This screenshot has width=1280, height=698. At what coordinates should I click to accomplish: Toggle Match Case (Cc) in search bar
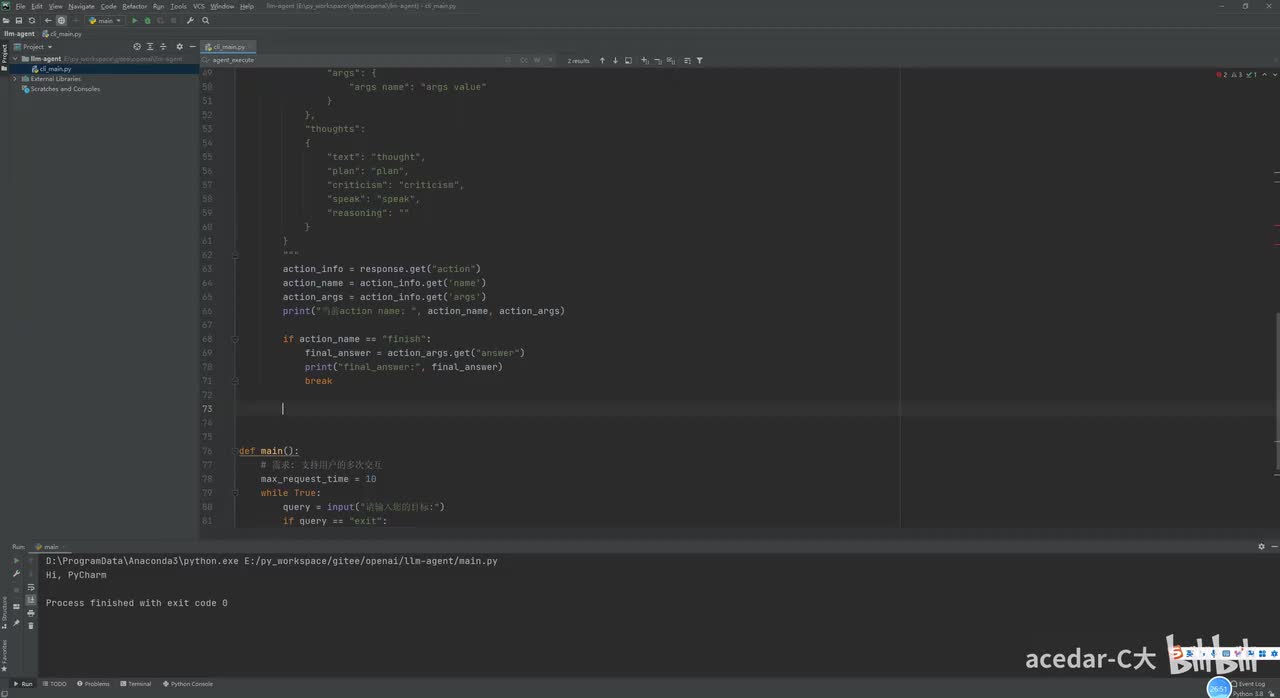click(523, 60)
